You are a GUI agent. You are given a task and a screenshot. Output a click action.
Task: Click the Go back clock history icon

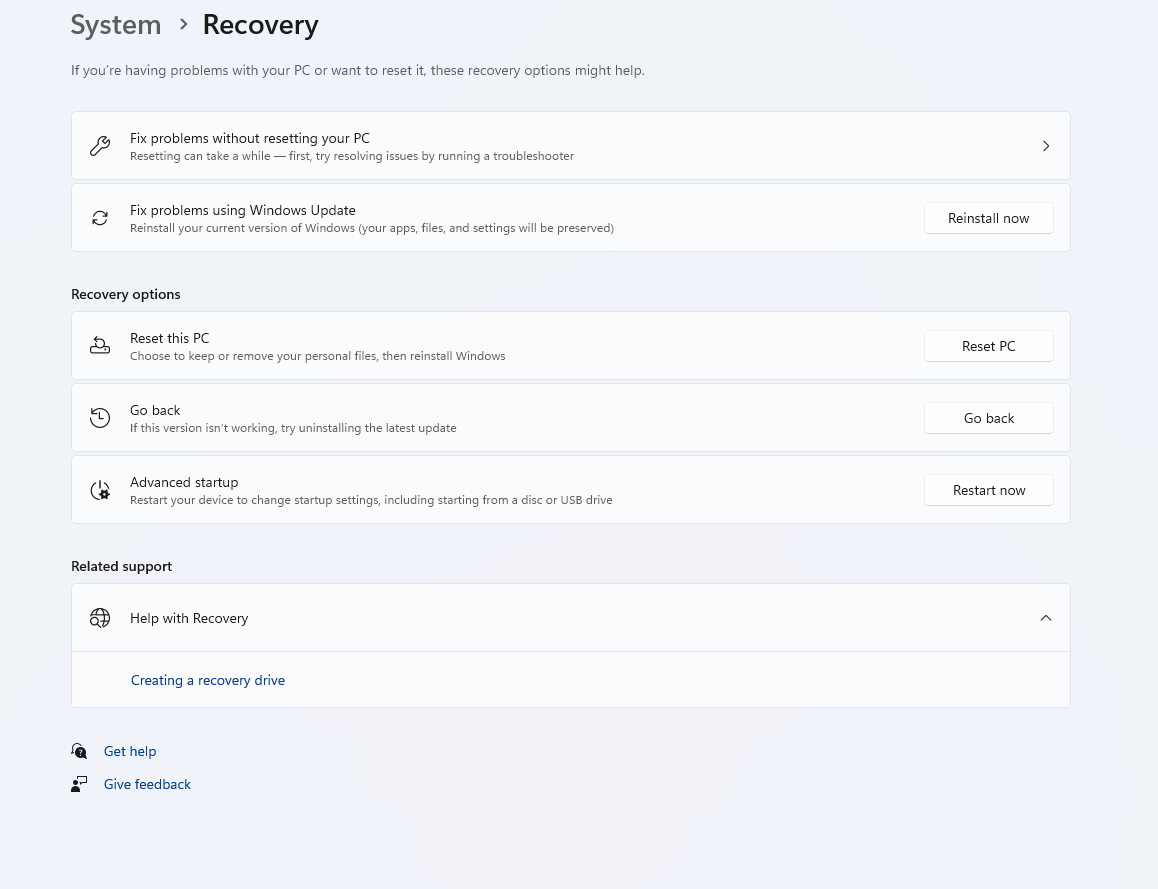click(100, 418)
